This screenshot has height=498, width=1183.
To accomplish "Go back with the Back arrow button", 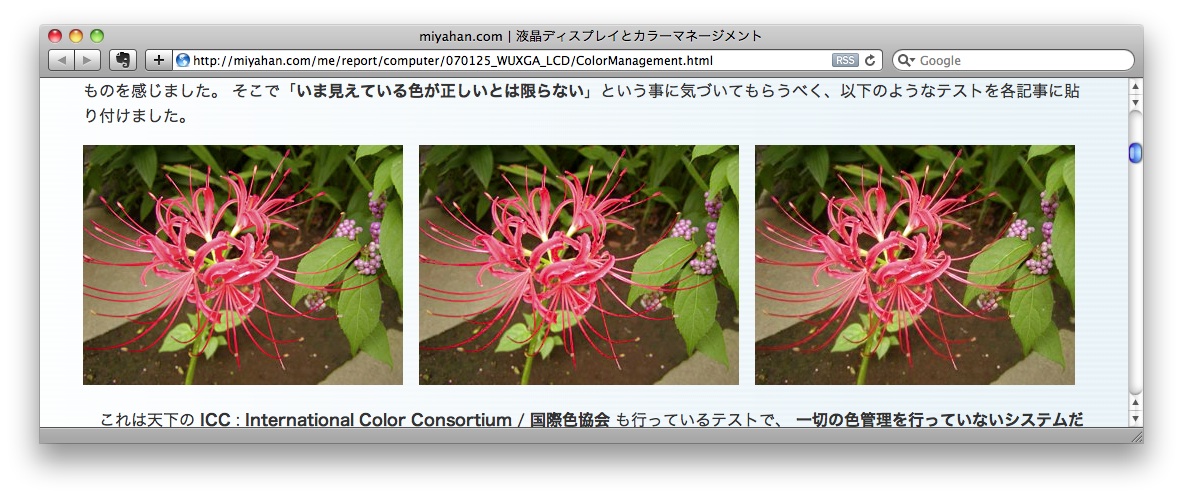I will tap(61, 60).
